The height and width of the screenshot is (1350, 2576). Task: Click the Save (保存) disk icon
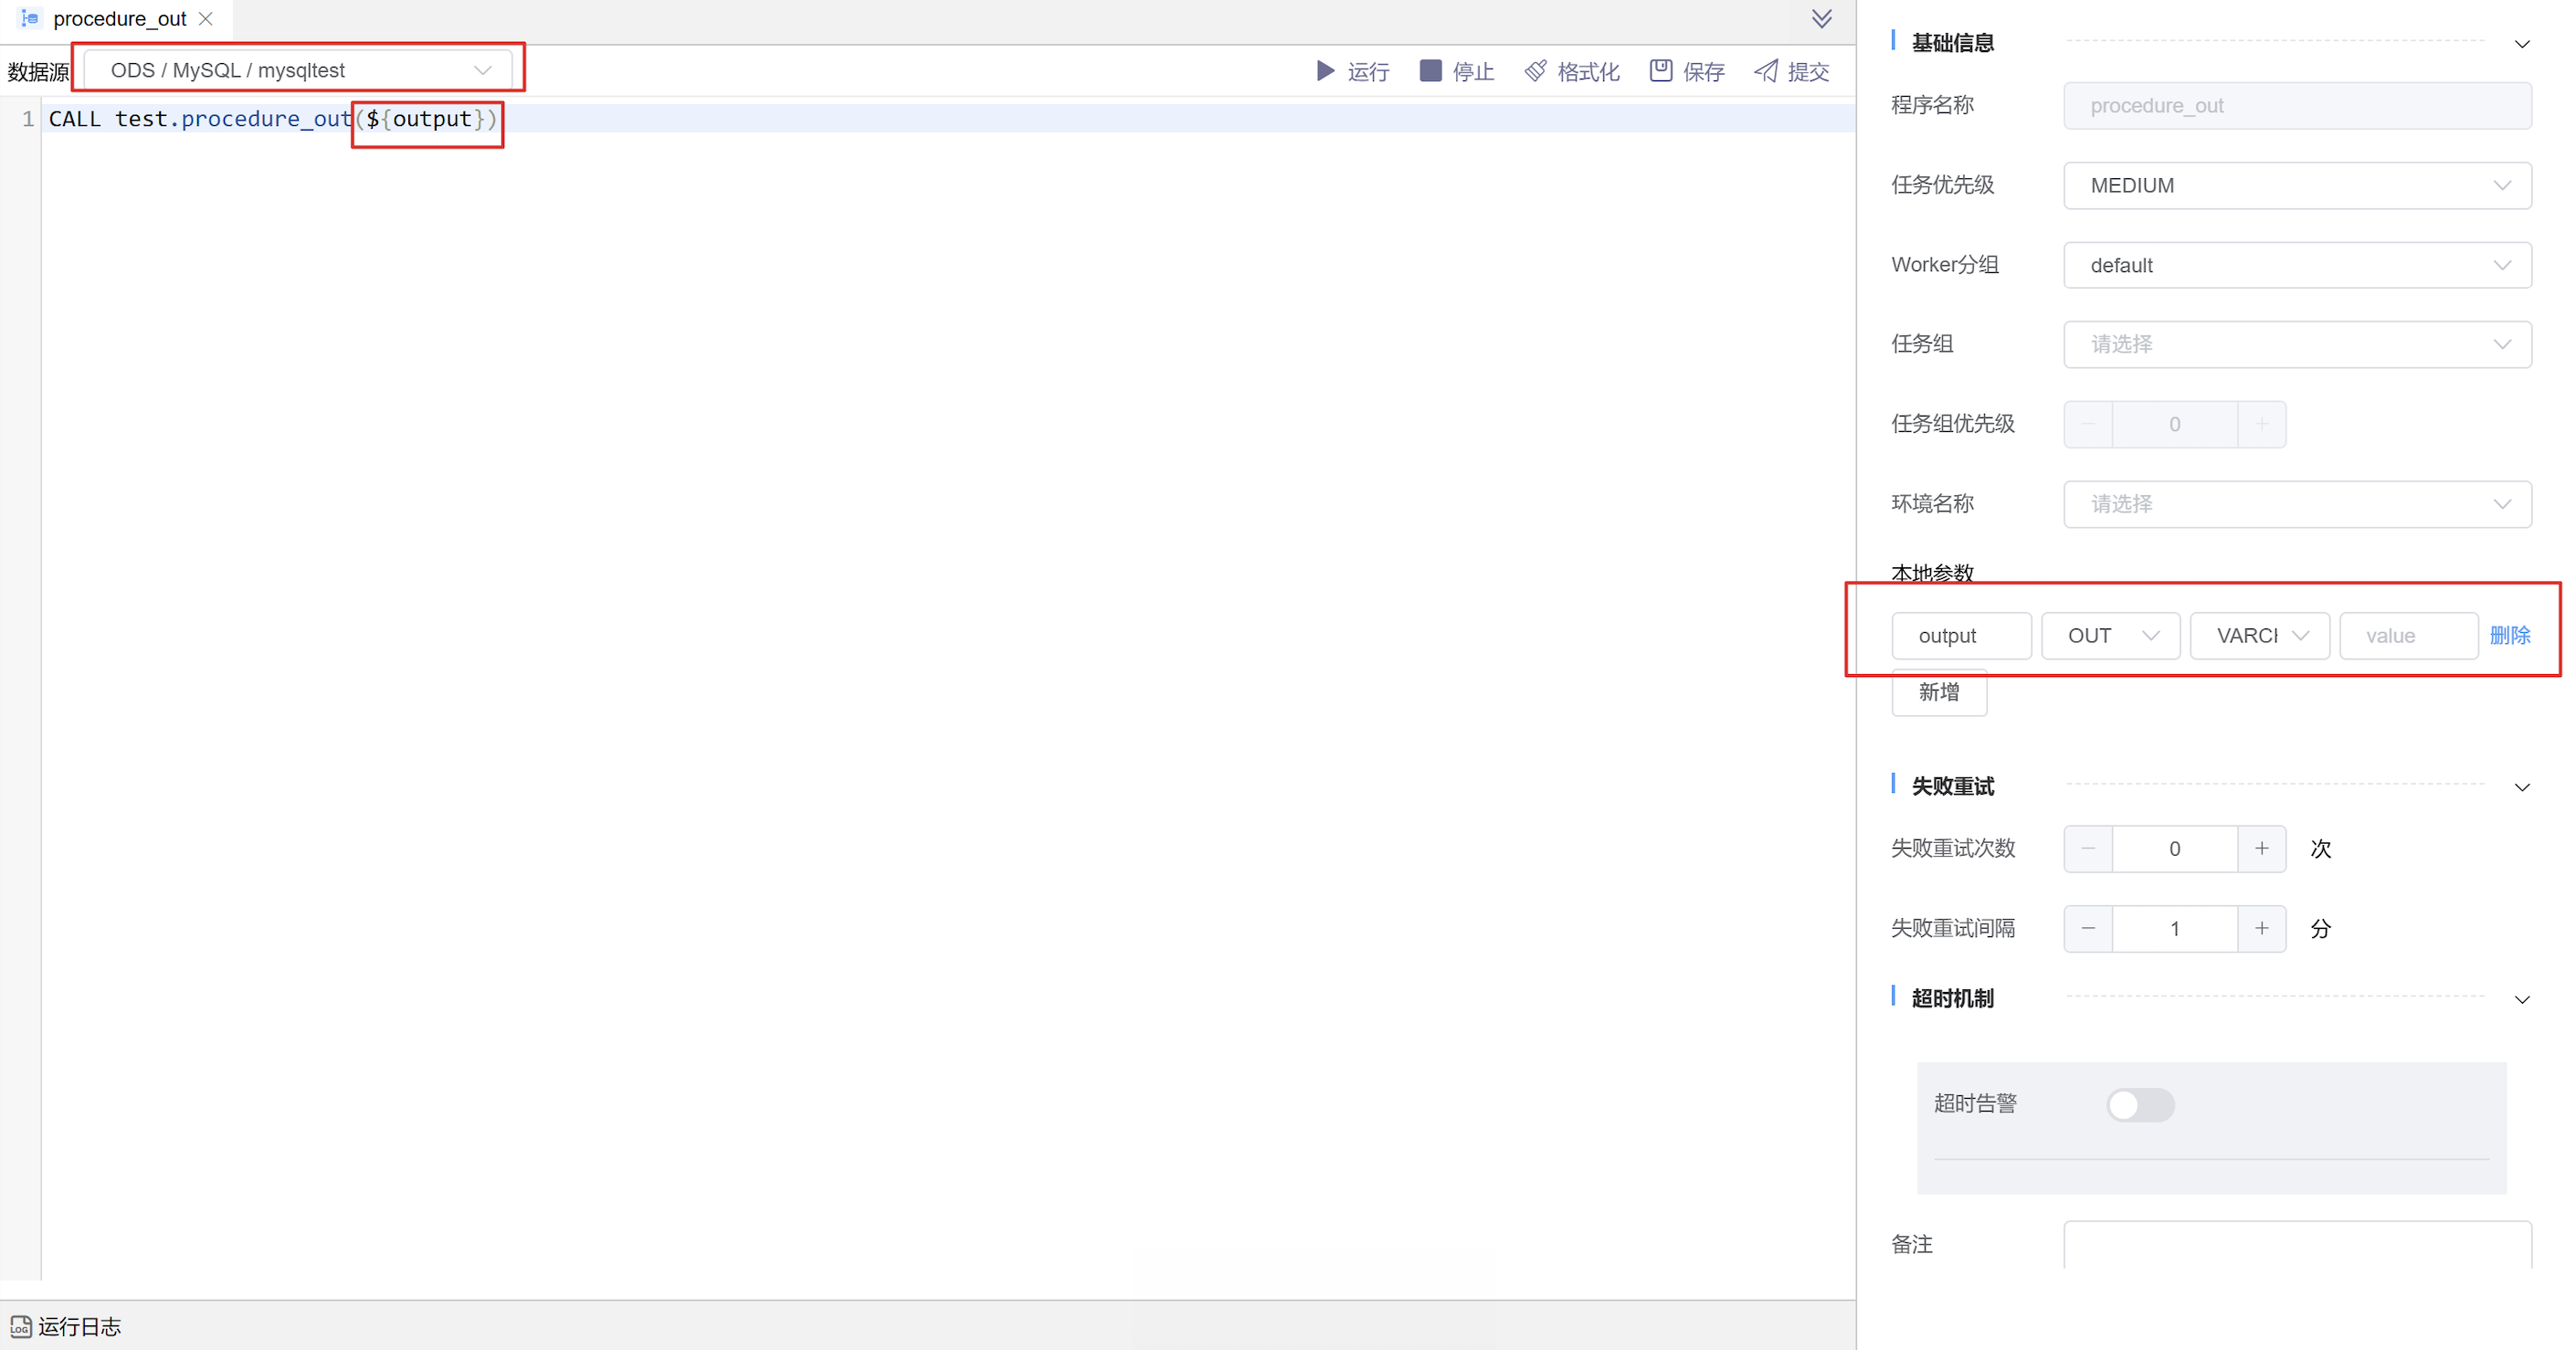click(1660, 71)
